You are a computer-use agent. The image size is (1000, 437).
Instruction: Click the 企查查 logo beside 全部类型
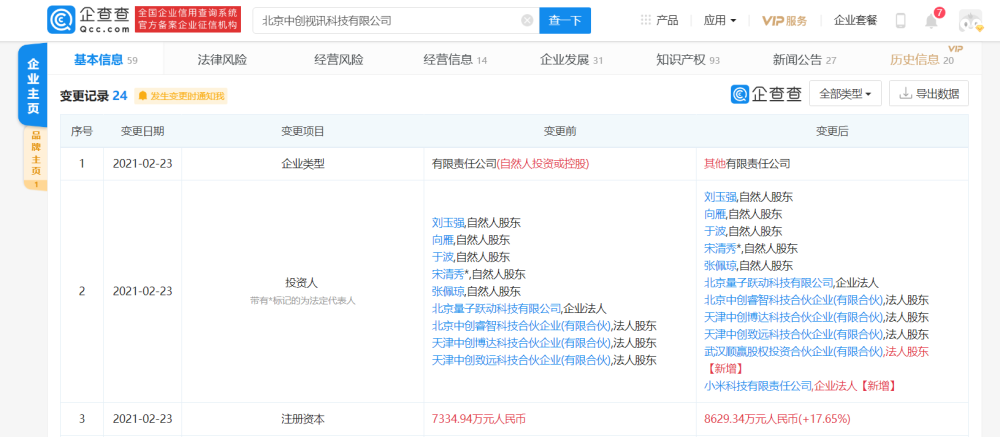click(767, 94)
